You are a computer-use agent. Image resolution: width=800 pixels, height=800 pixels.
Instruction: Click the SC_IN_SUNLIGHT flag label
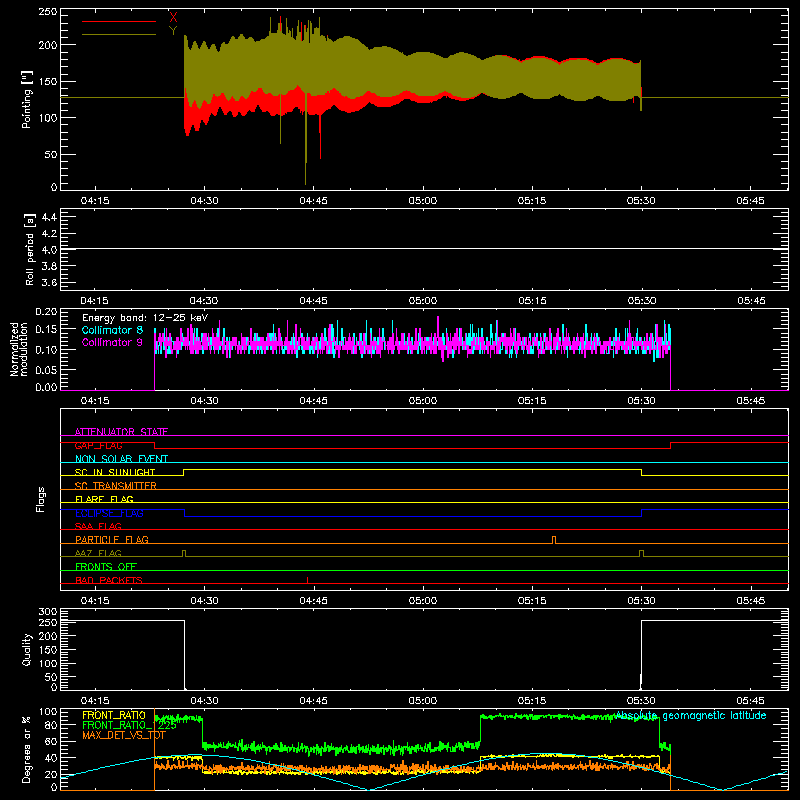pos(115,472)
